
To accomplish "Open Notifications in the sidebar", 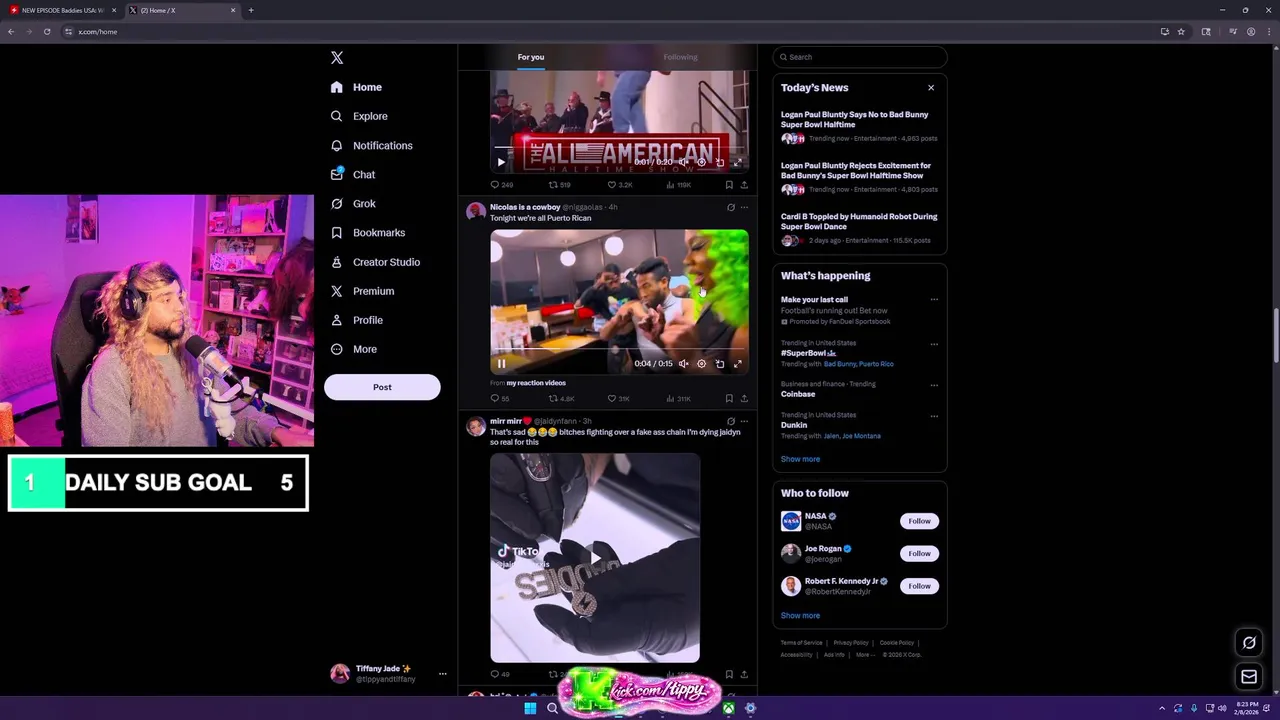I will (x=371, y=145).
